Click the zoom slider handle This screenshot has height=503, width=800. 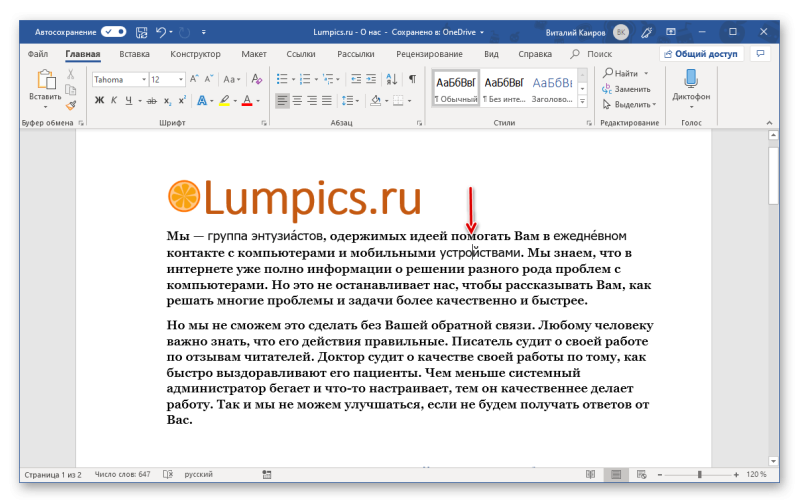699,474
